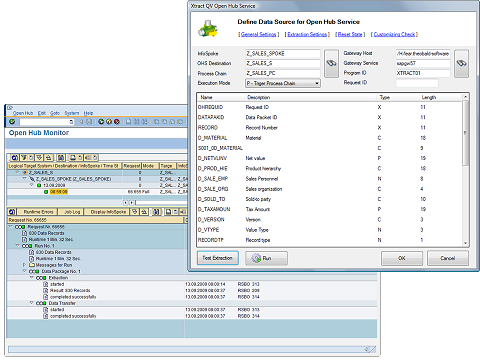Collapse the Request Nr. 68655 tree node
The height and width of the screenshot is (360, 480).
(x=10, y=226)
